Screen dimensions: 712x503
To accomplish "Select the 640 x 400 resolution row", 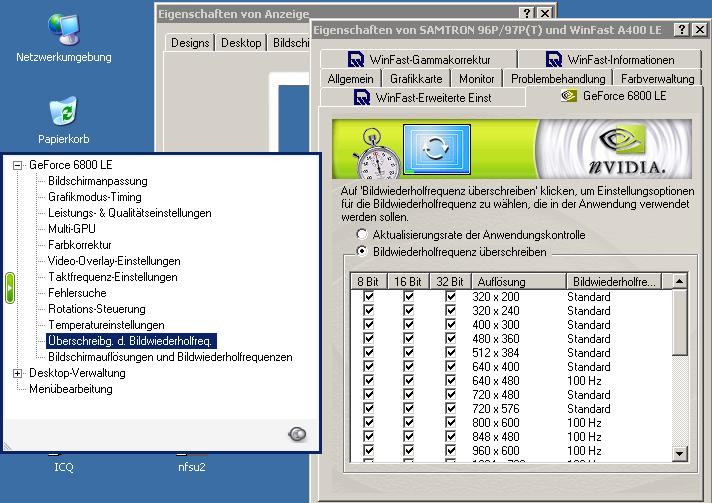I will (x=511, y=366).
